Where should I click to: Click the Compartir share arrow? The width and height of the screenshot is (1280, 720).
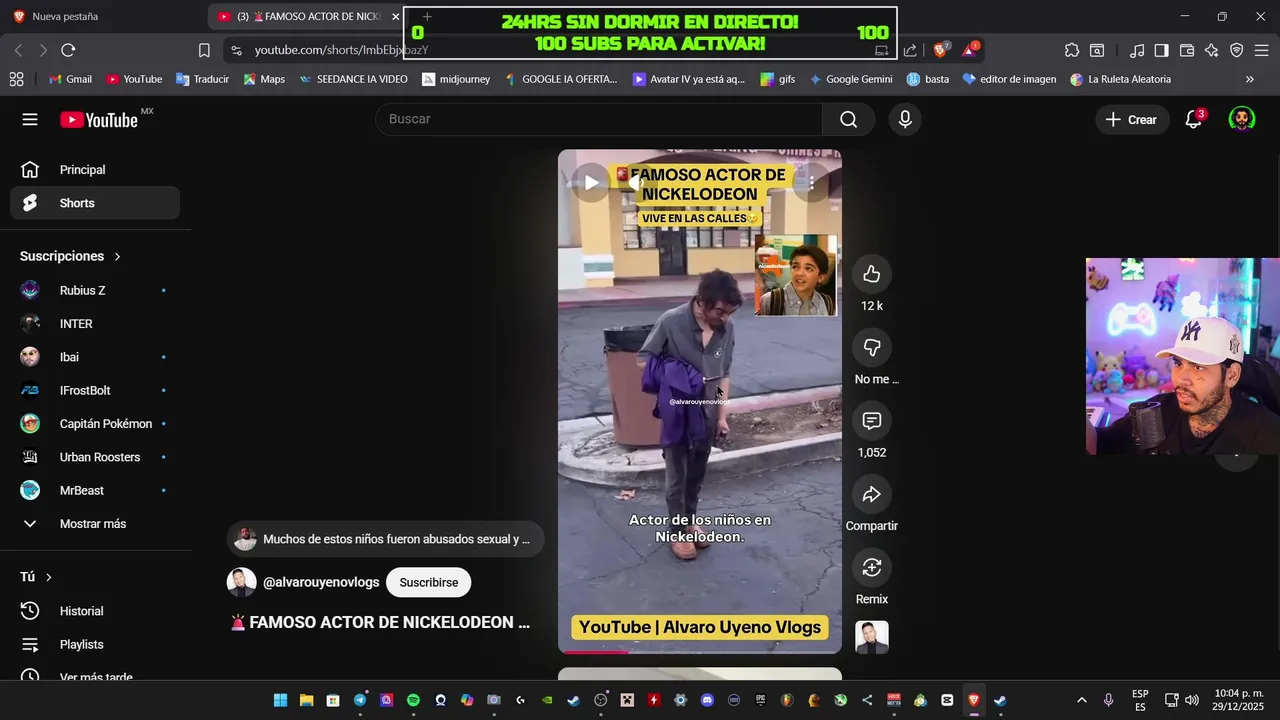click(872, 494)
